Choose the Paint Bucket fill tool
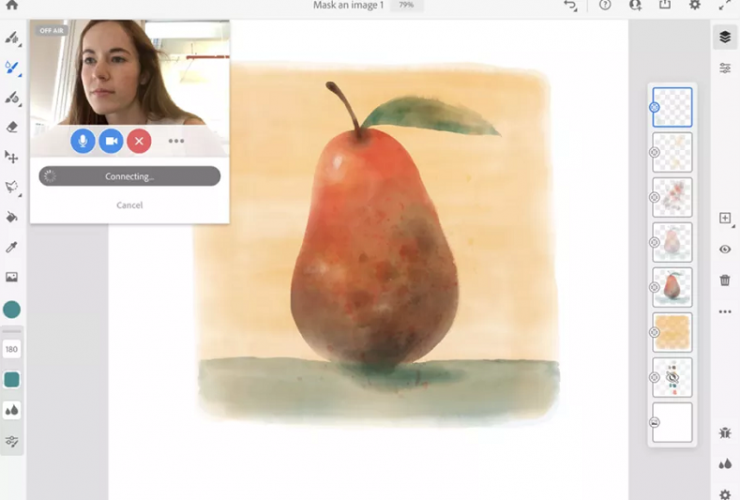 [x=12, y=217]
